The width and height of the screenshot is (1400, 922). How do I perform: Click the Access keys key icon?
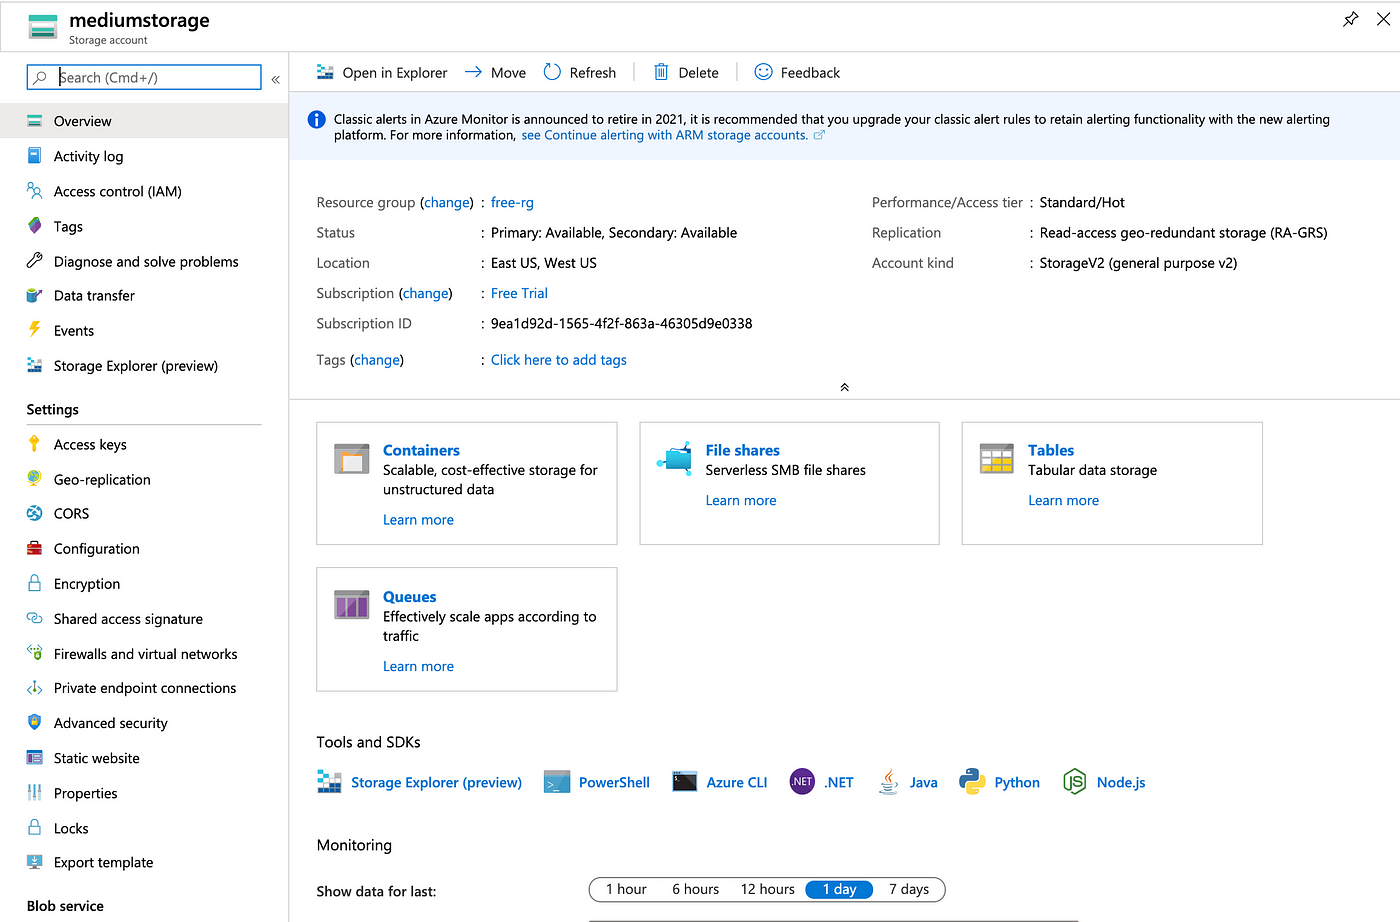point(35,444)
